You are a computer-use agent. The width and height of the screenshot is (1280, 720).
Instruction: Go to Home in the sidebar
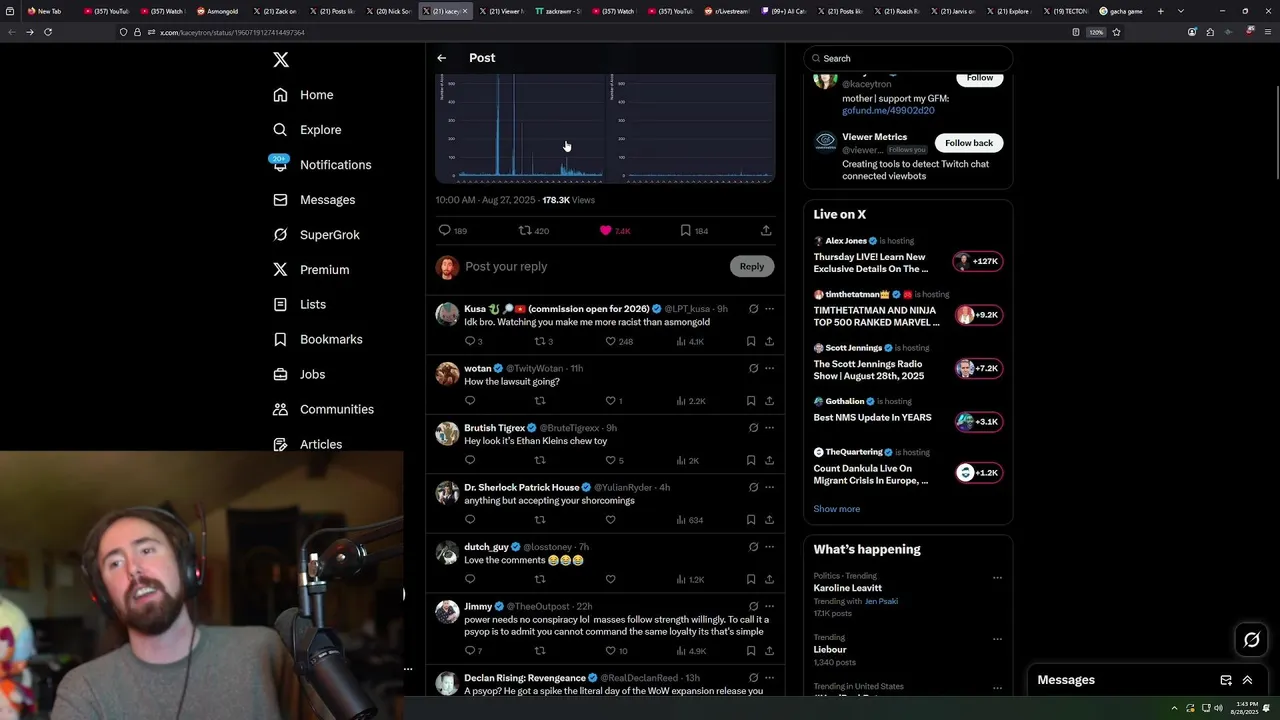coord(304,95)
